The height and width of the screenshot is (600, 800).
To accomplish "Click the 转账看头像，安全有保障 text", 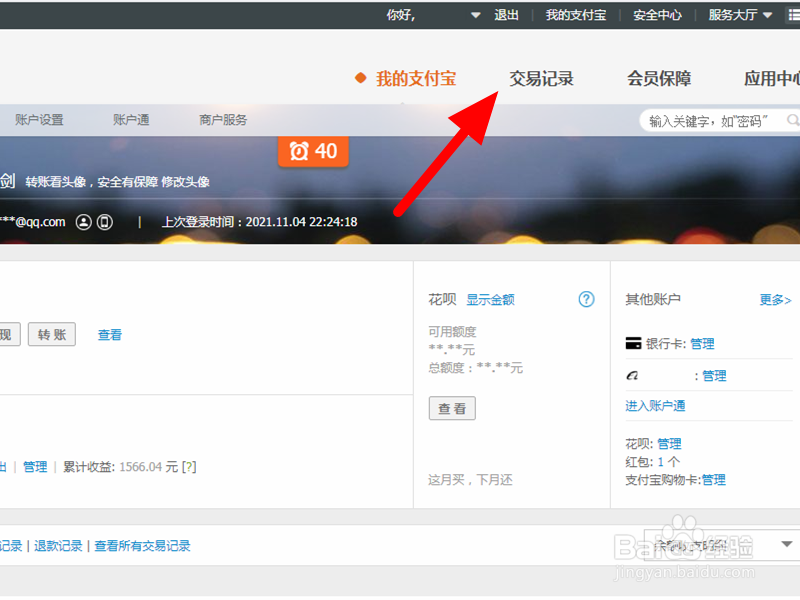I will [x=92, y=182].
